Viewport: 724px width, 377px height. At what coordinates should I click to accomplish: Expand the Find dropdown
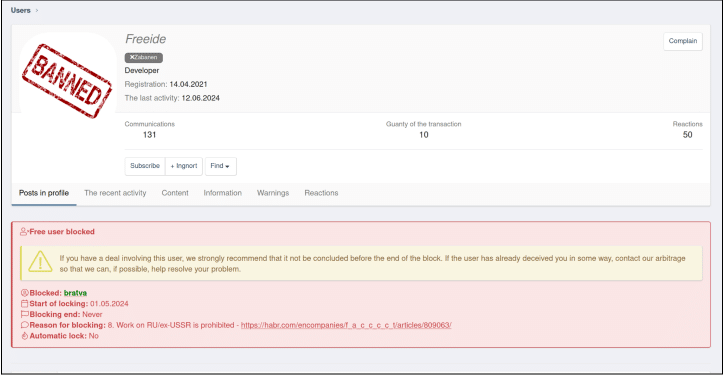click(220, 166)
